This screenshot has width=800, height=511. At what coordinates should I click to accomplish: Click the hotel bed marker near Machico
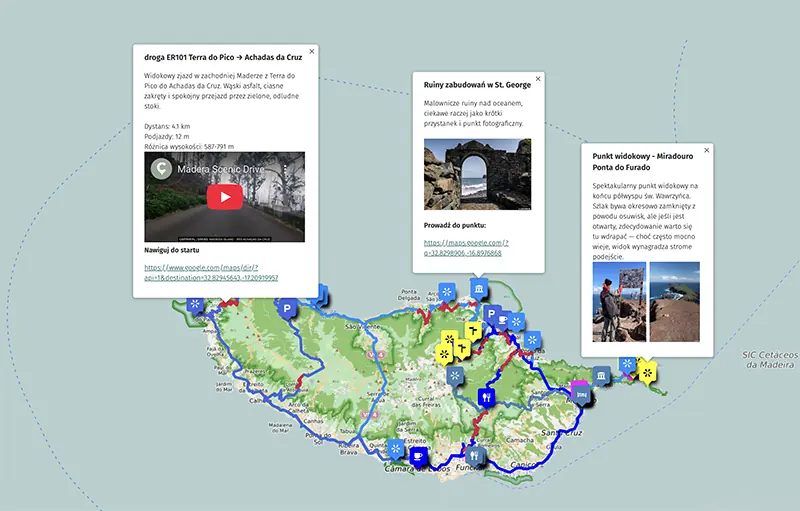[x=581, y=394]
